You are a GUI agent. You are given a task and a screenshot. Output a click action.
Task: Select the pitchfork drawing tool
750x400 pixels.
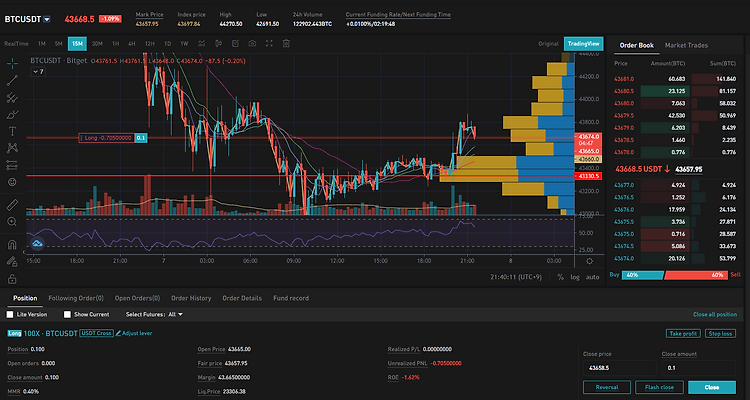coord(12,98)
